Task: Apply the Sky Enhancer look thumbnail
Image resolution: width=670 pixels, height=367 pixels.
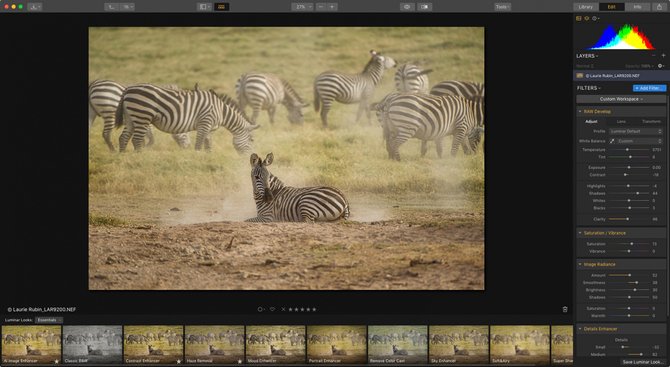Action: click(x=459, y=345)
